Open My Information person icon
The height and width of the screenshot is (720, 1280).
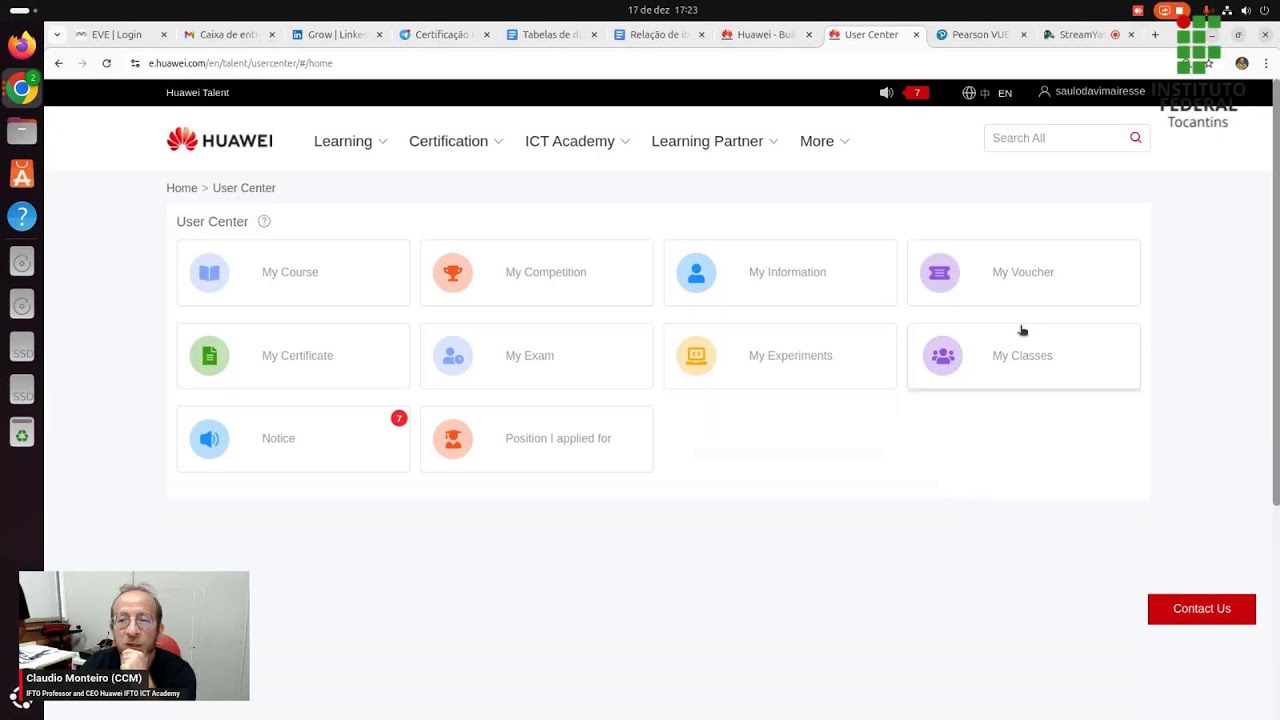coord(696,272)
